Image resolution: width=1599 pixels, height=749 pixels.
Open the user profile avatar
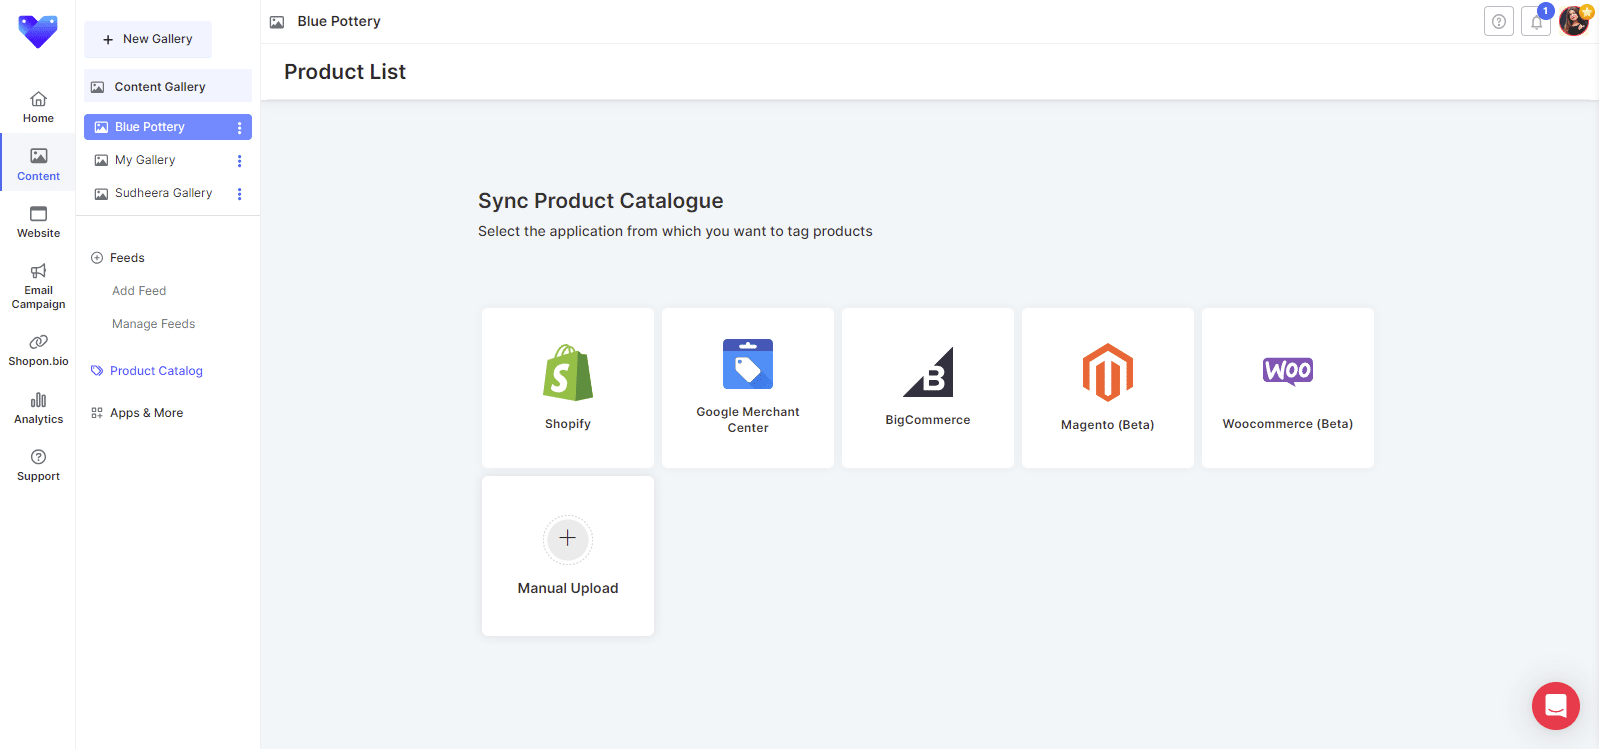pos(1574,21)
